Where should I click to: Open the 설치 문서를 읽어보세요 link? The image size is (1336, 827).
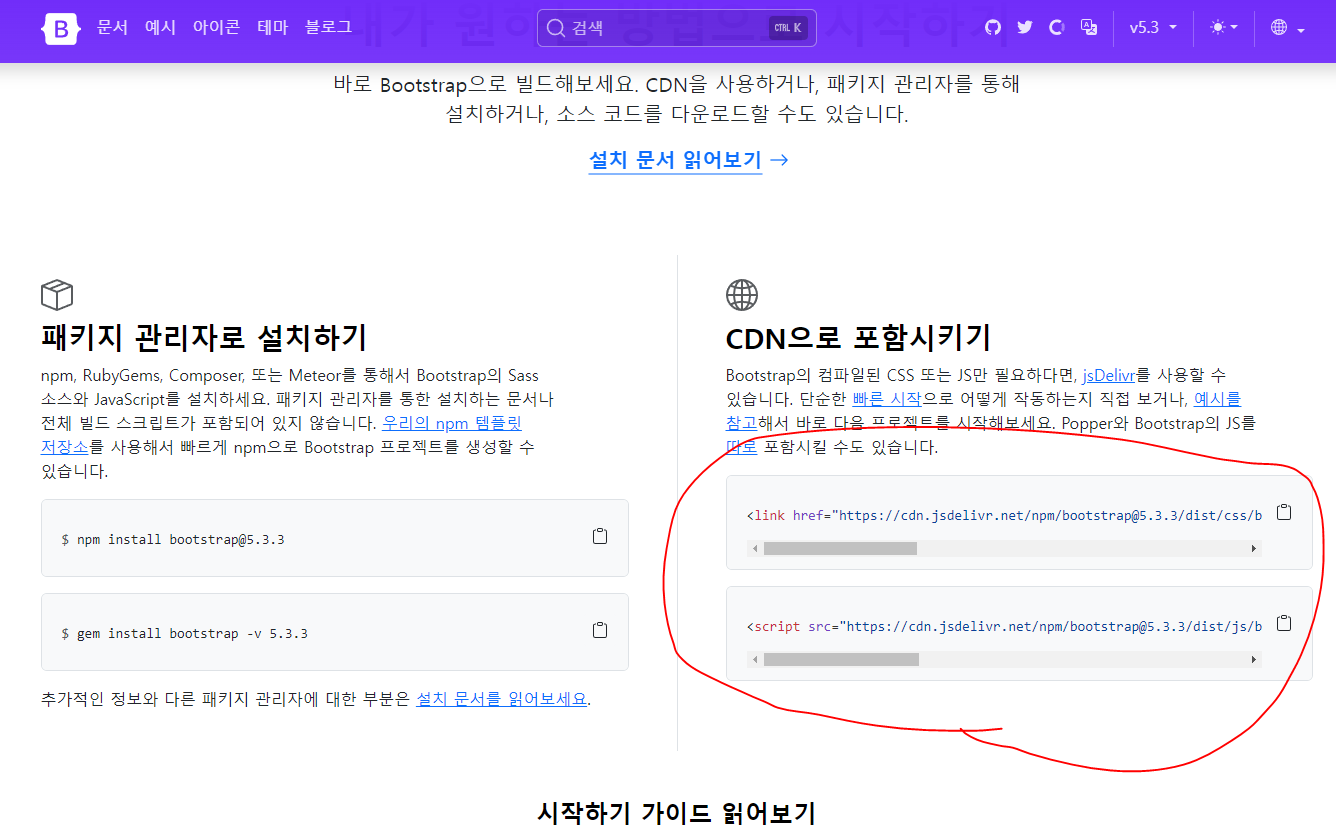(501, 699)
